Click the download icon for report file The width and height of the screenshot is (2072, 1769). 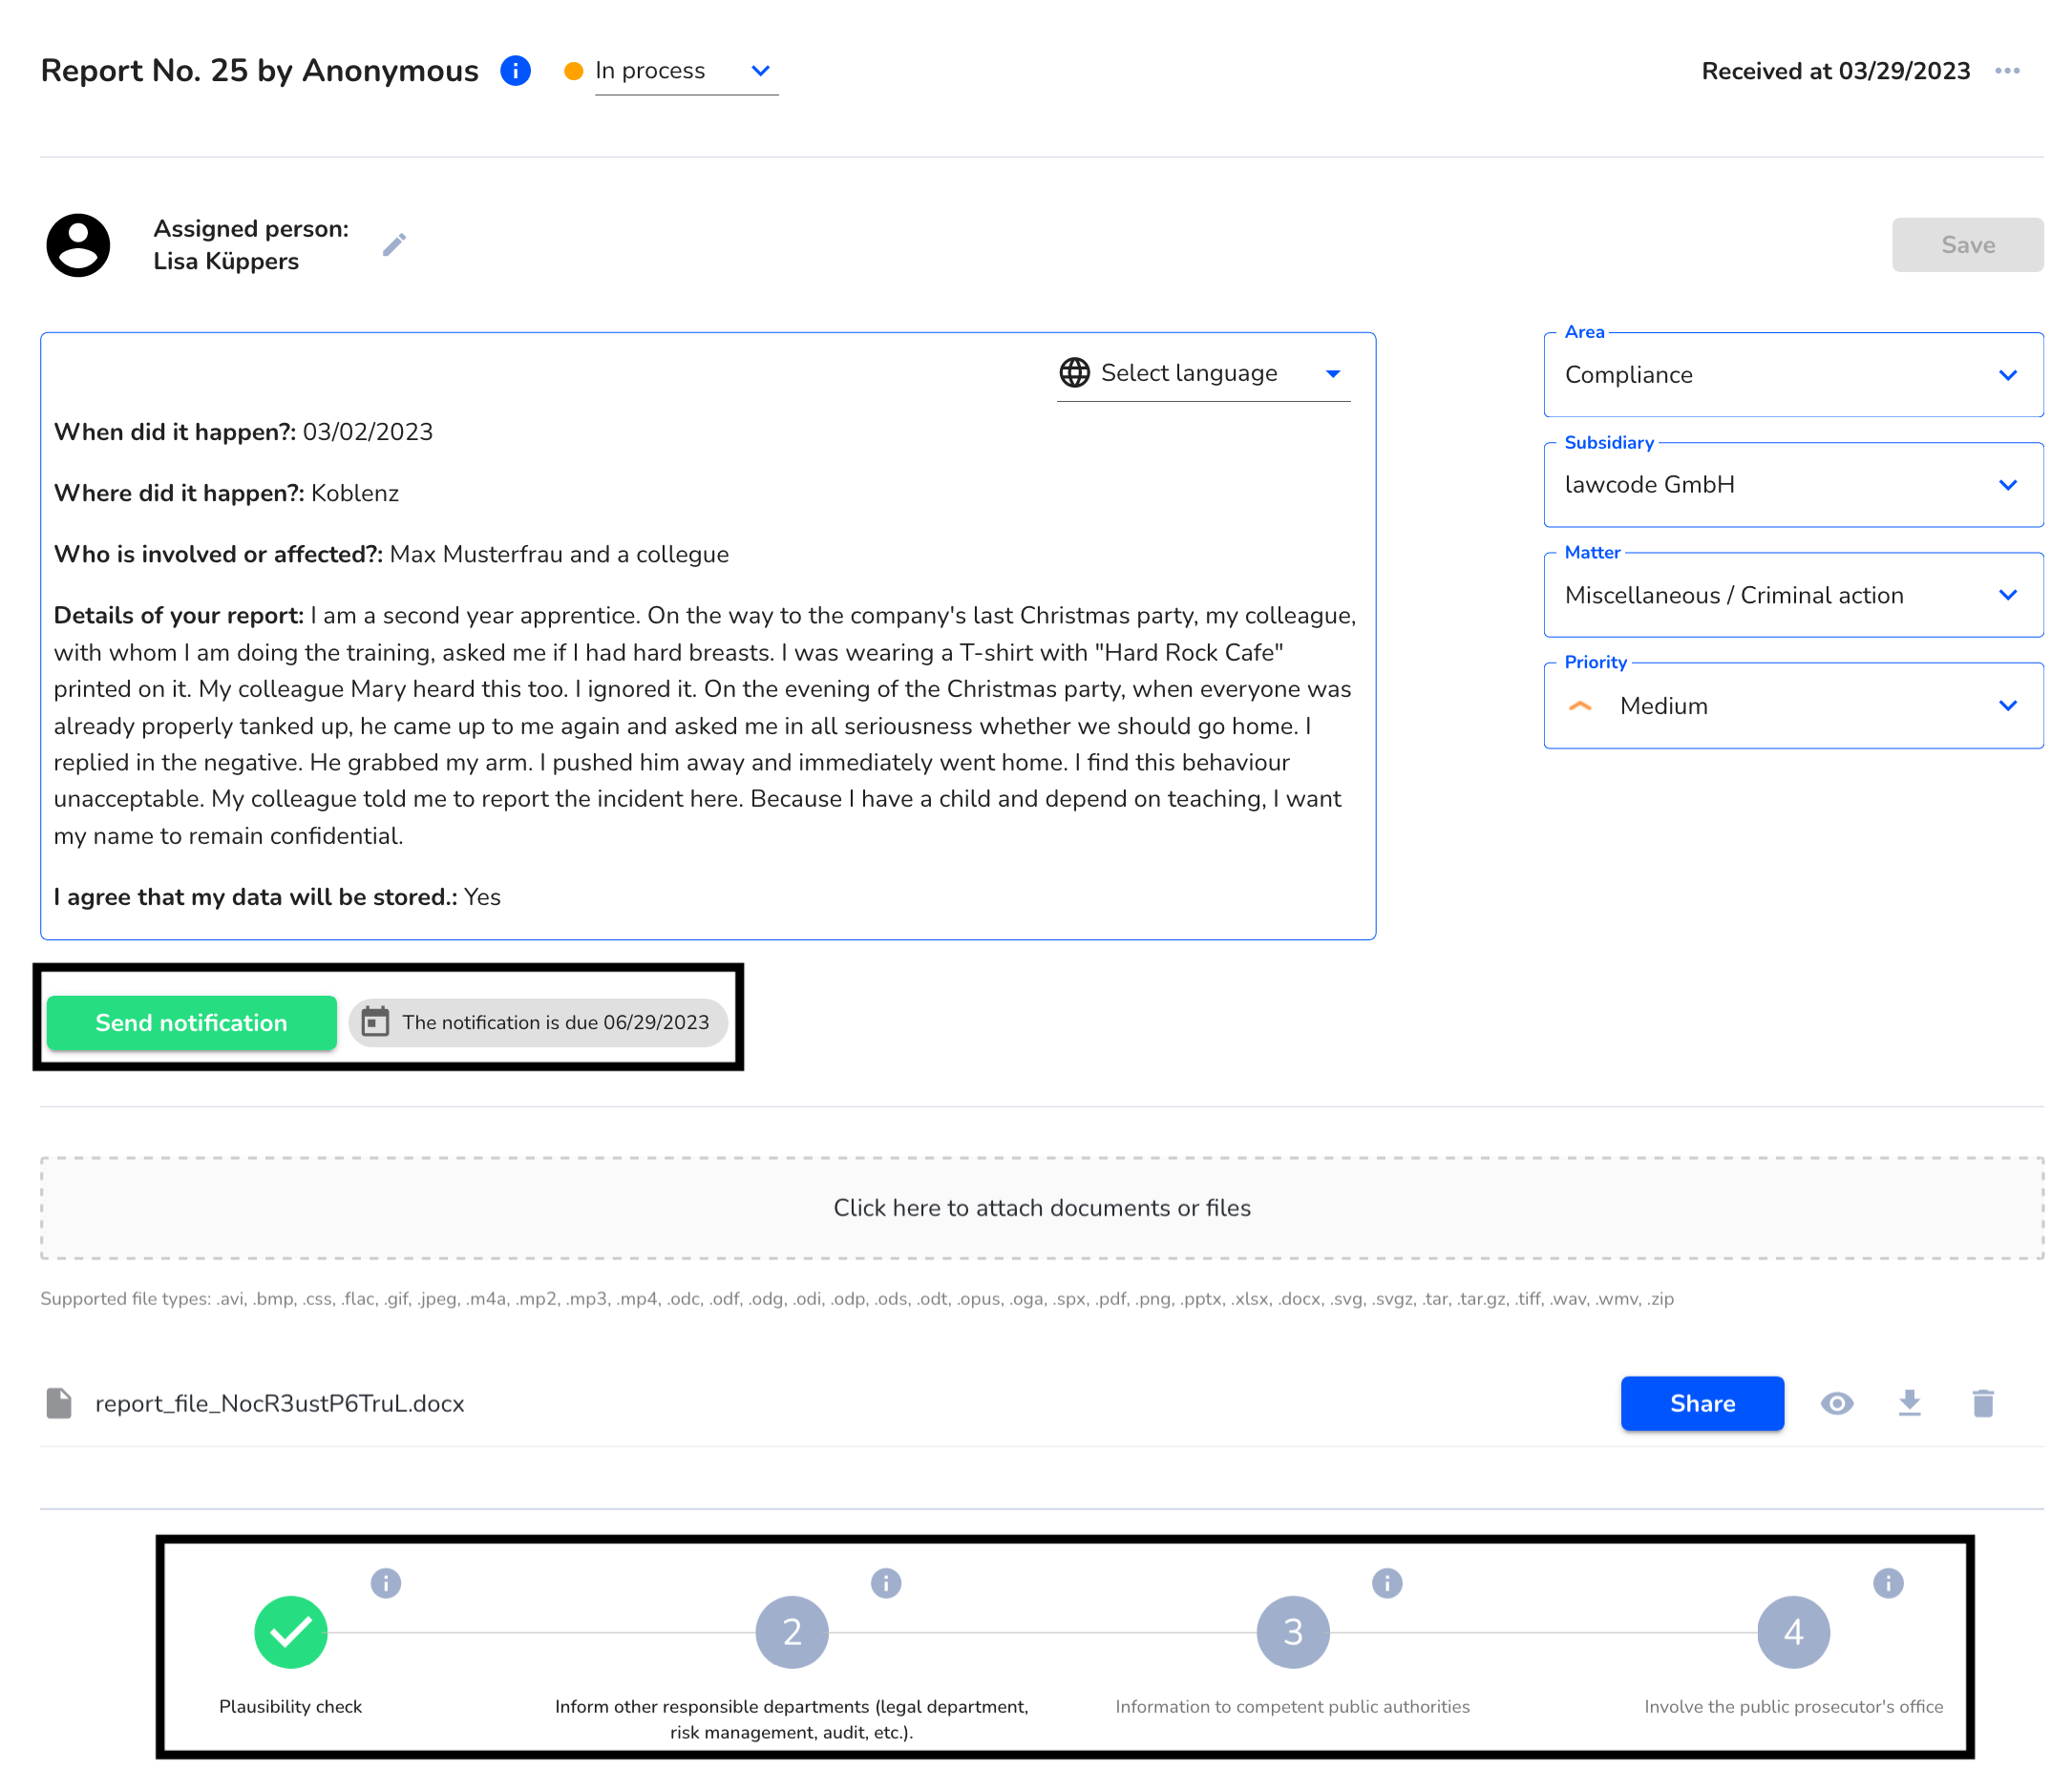coord(1909,1402)
